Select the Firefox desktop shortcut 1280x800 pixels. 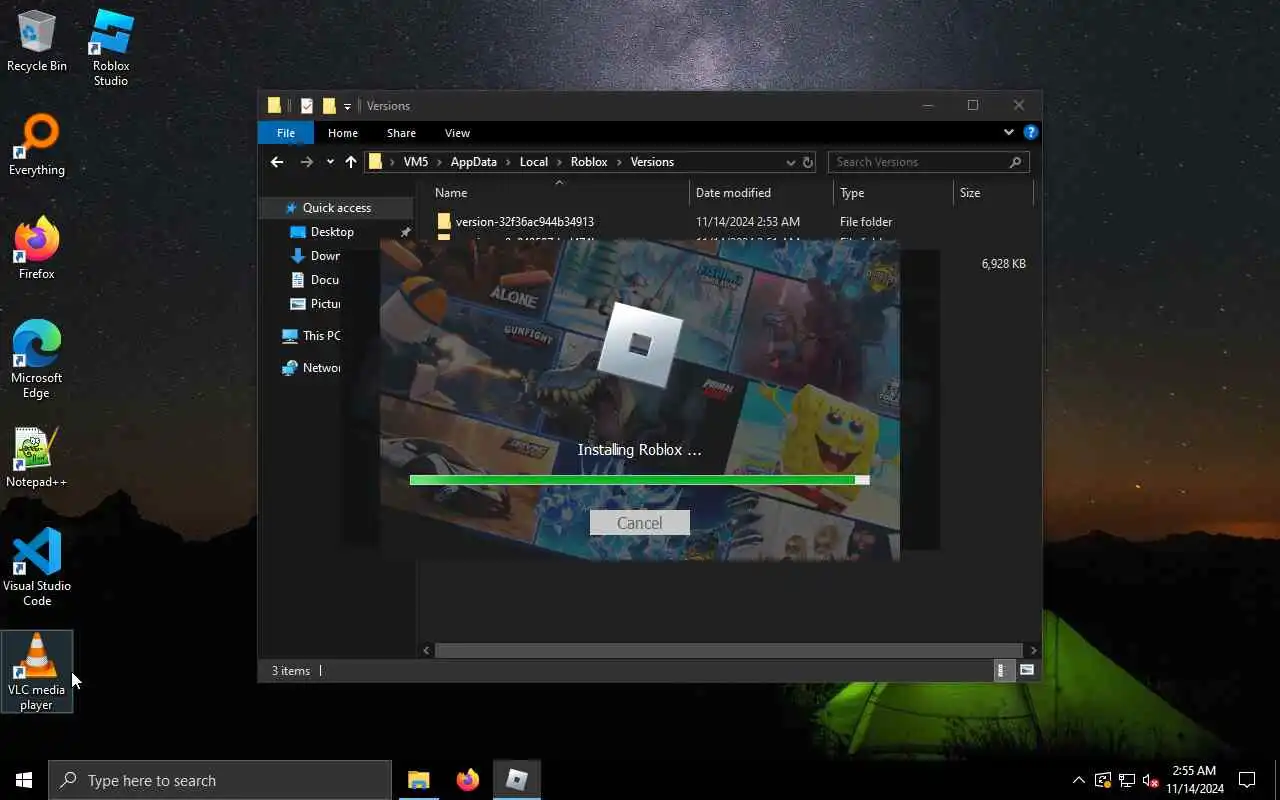point(37,250)
